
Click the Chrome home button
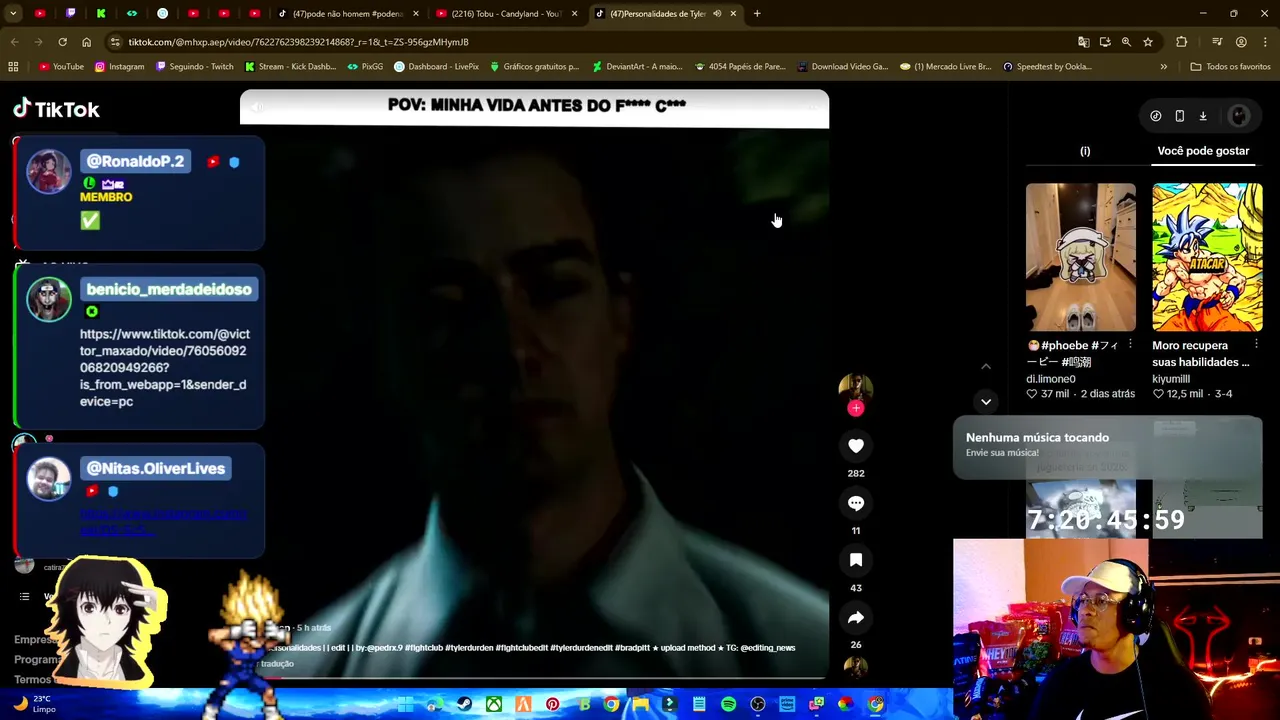click(x=86, y=42)
